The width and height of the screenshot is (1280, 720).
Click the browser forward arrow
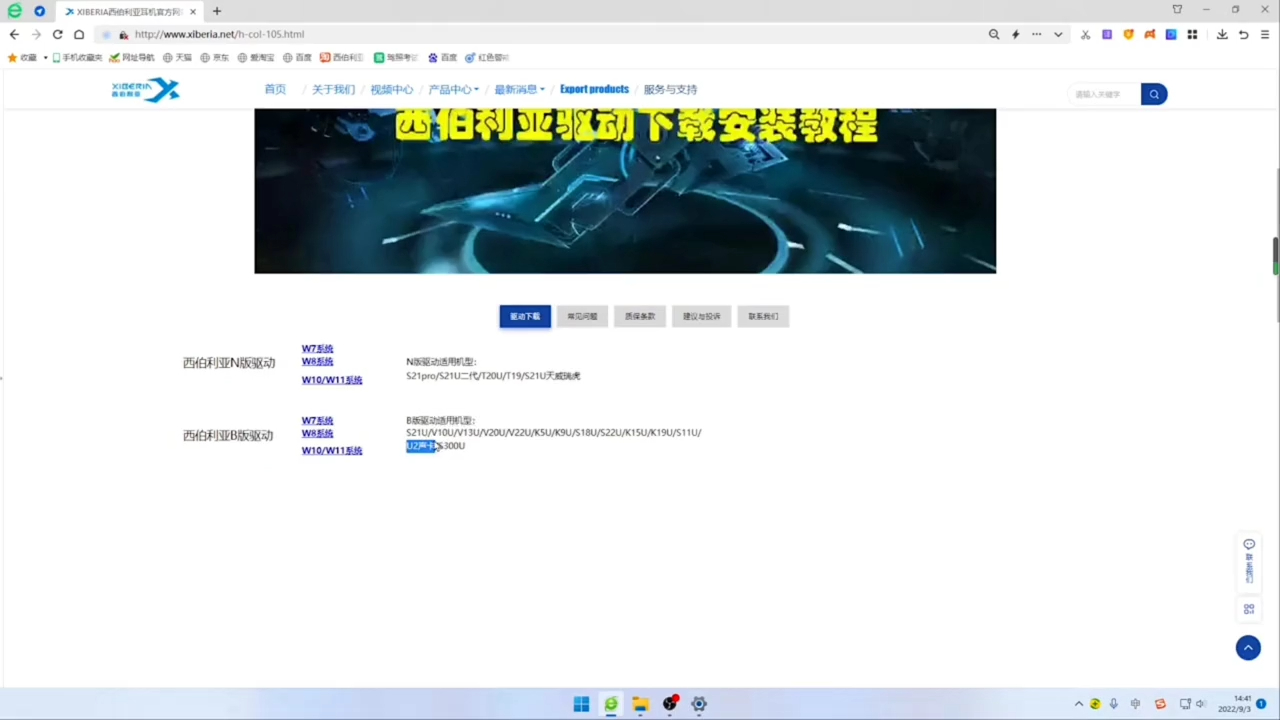[x=36, y=34]
